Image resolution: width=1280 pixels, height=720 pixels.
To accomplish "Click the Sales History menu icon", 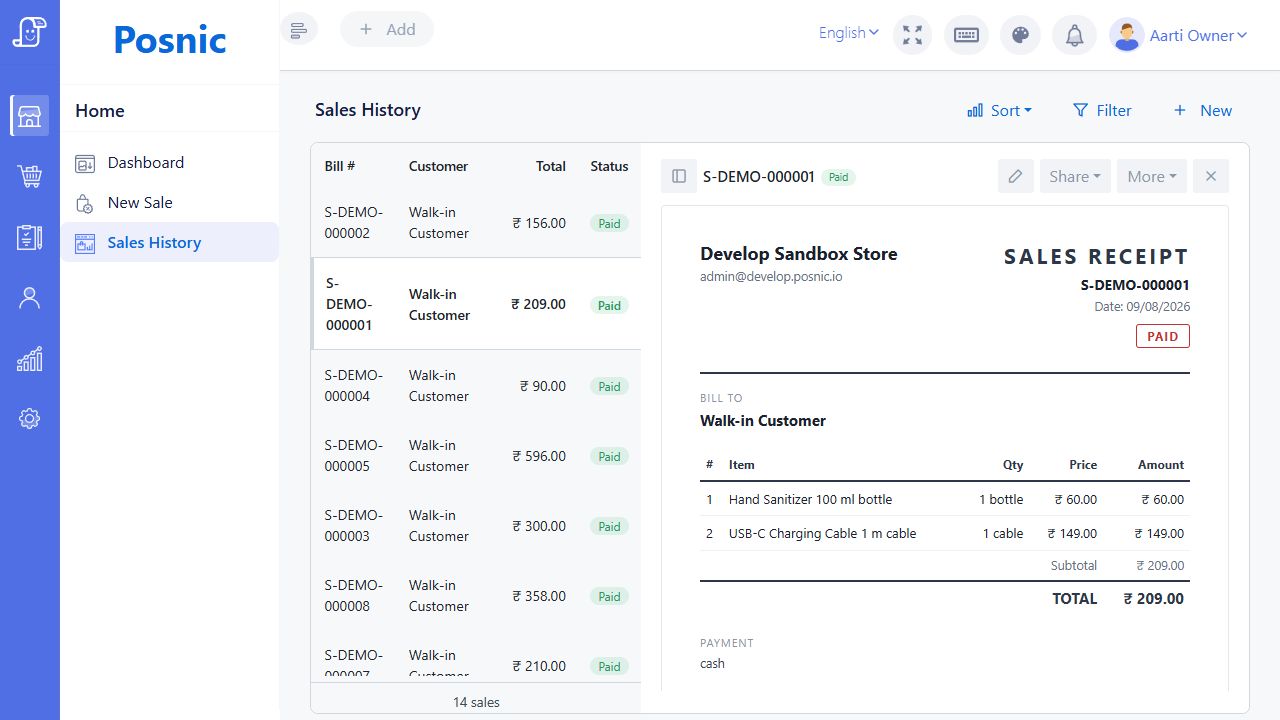I will point(85,243).
